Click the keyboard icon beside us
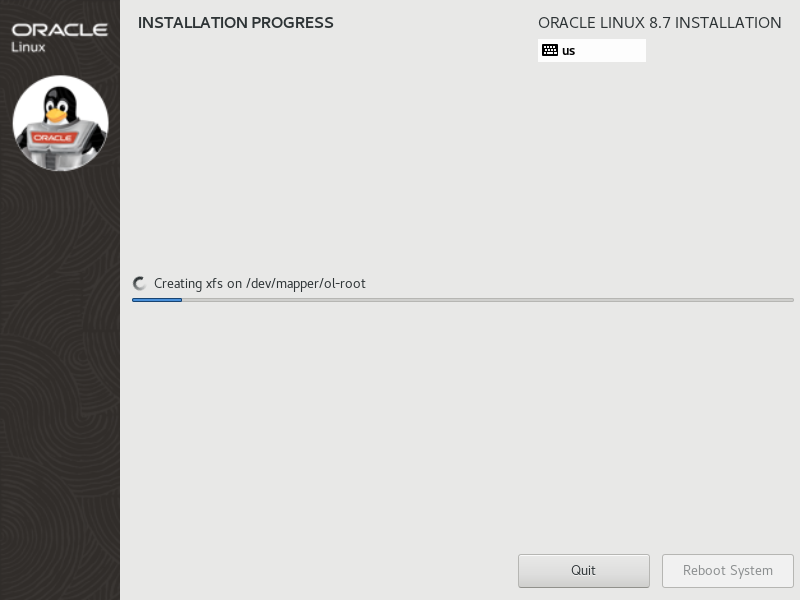This screenshot has height=600, width=800. 549,50
